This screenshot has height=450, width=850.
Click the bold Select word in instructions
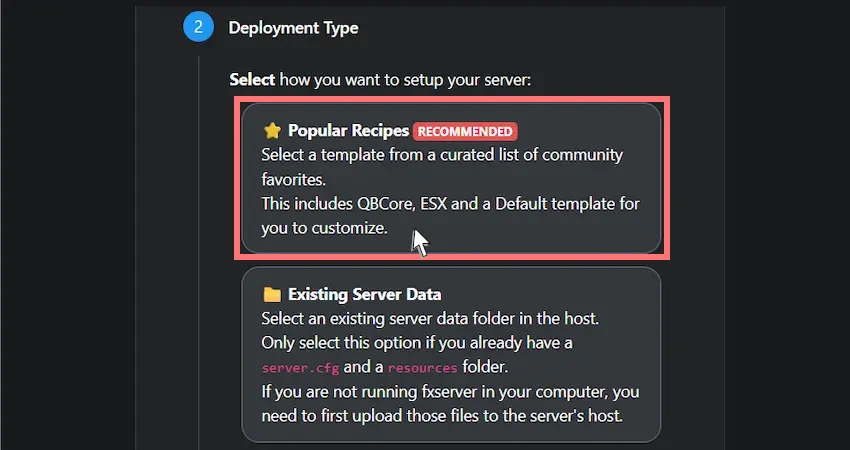click(x=252, y=80)
